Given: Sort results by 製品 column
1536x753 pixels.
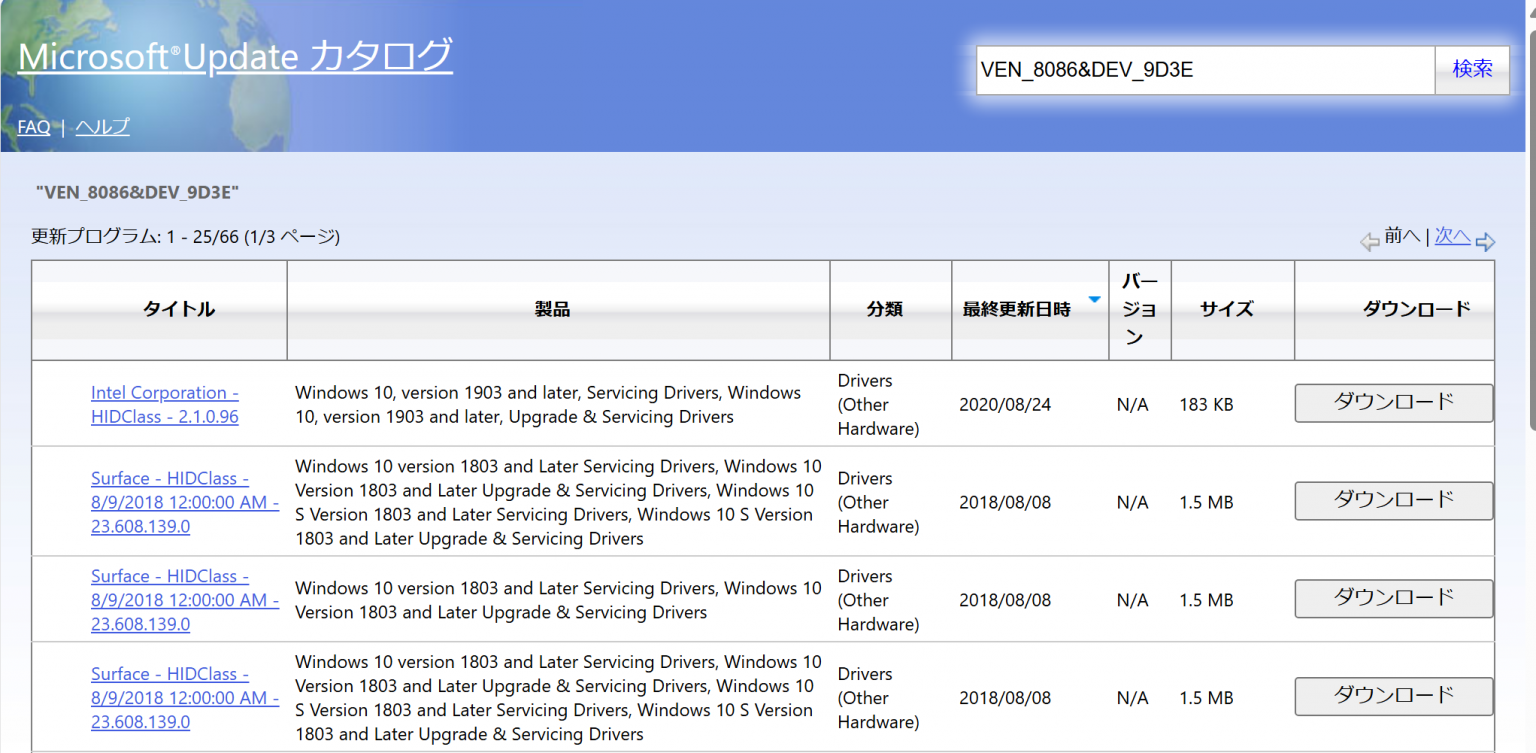Looking at the screenshot, I should click(552, 310).
